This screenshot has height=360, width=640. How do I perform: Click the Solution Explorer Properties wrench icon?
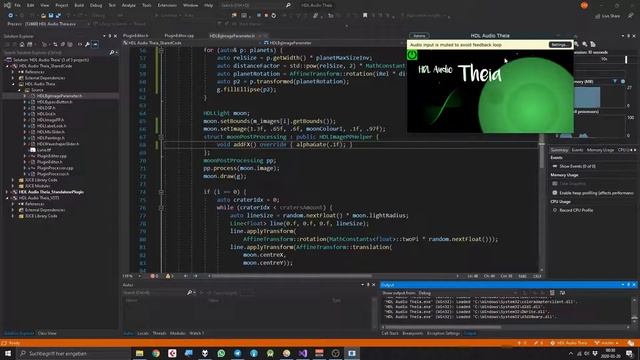coord(87,44)
